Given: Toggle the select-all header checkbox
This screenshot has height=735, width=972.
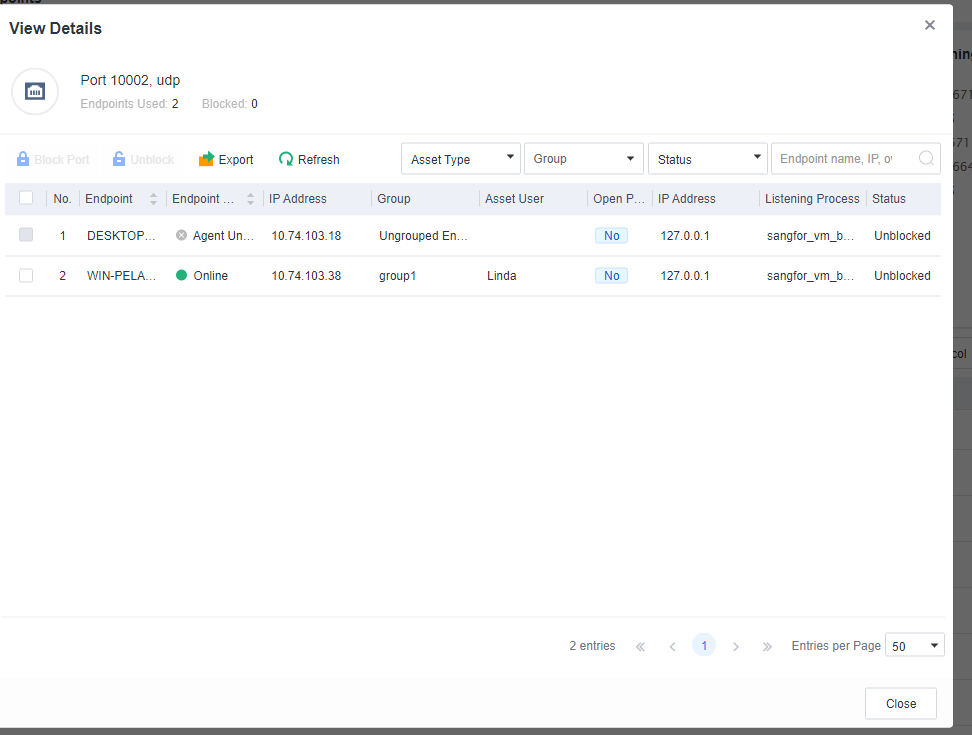Looking at the screenshot, I should tap(26, 198).
